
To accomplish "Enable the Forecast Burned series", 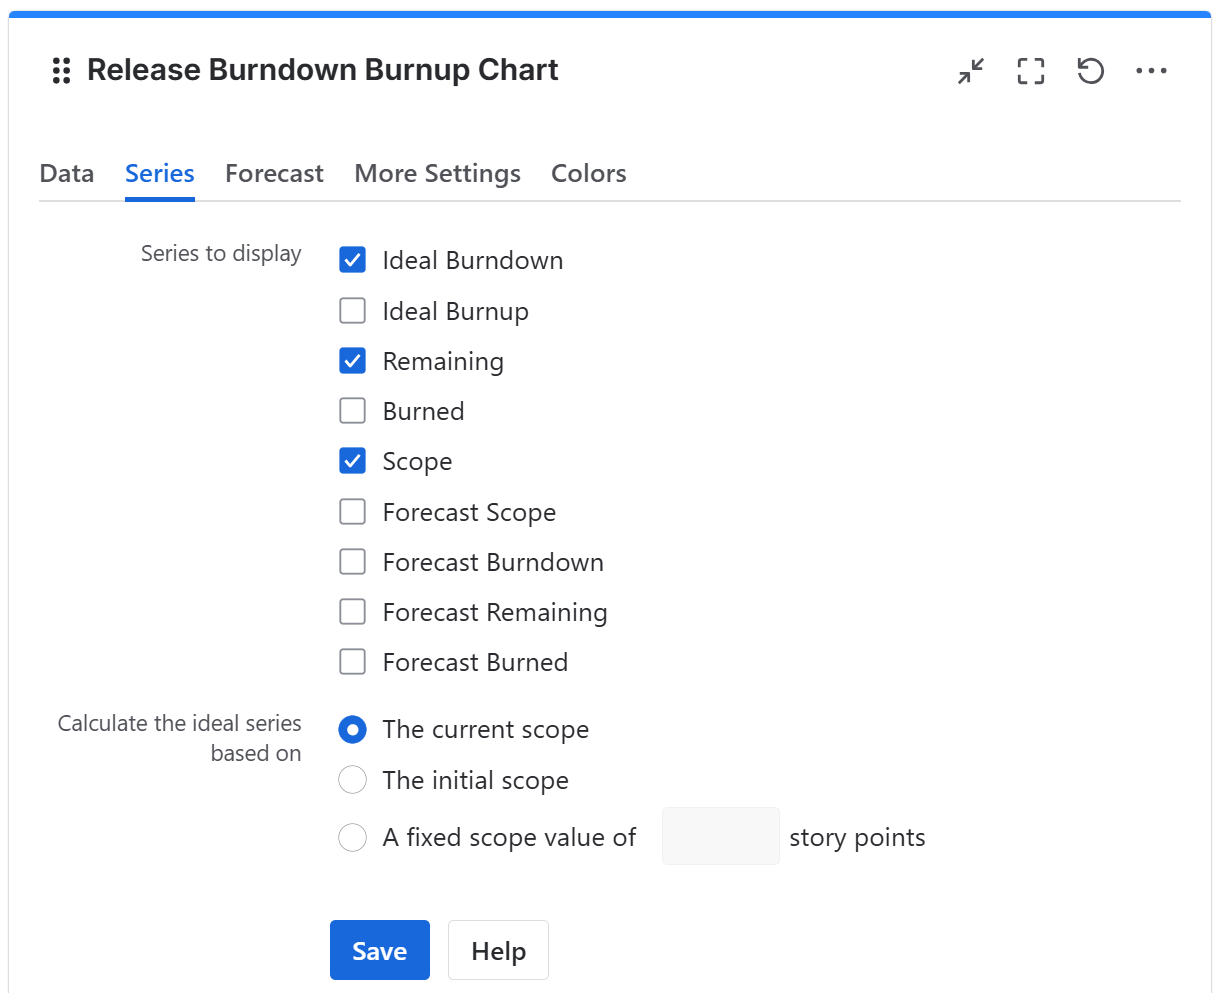I will click(x=352, y=661).
